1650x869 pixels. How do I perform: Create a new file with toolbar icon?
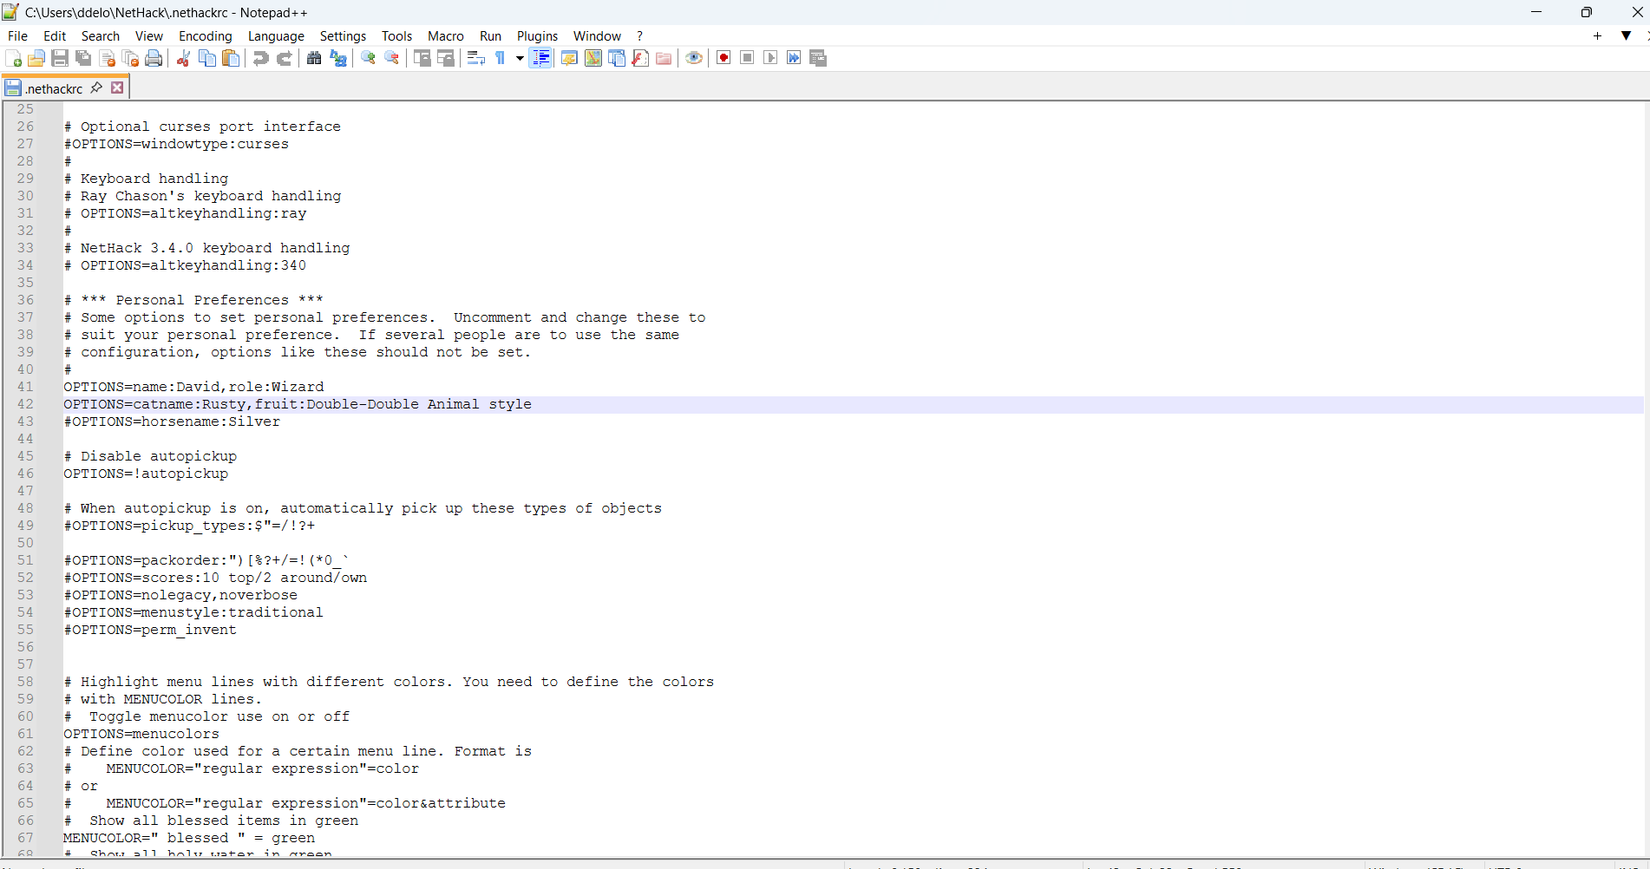pyautogui.click(x=13, y=58)
